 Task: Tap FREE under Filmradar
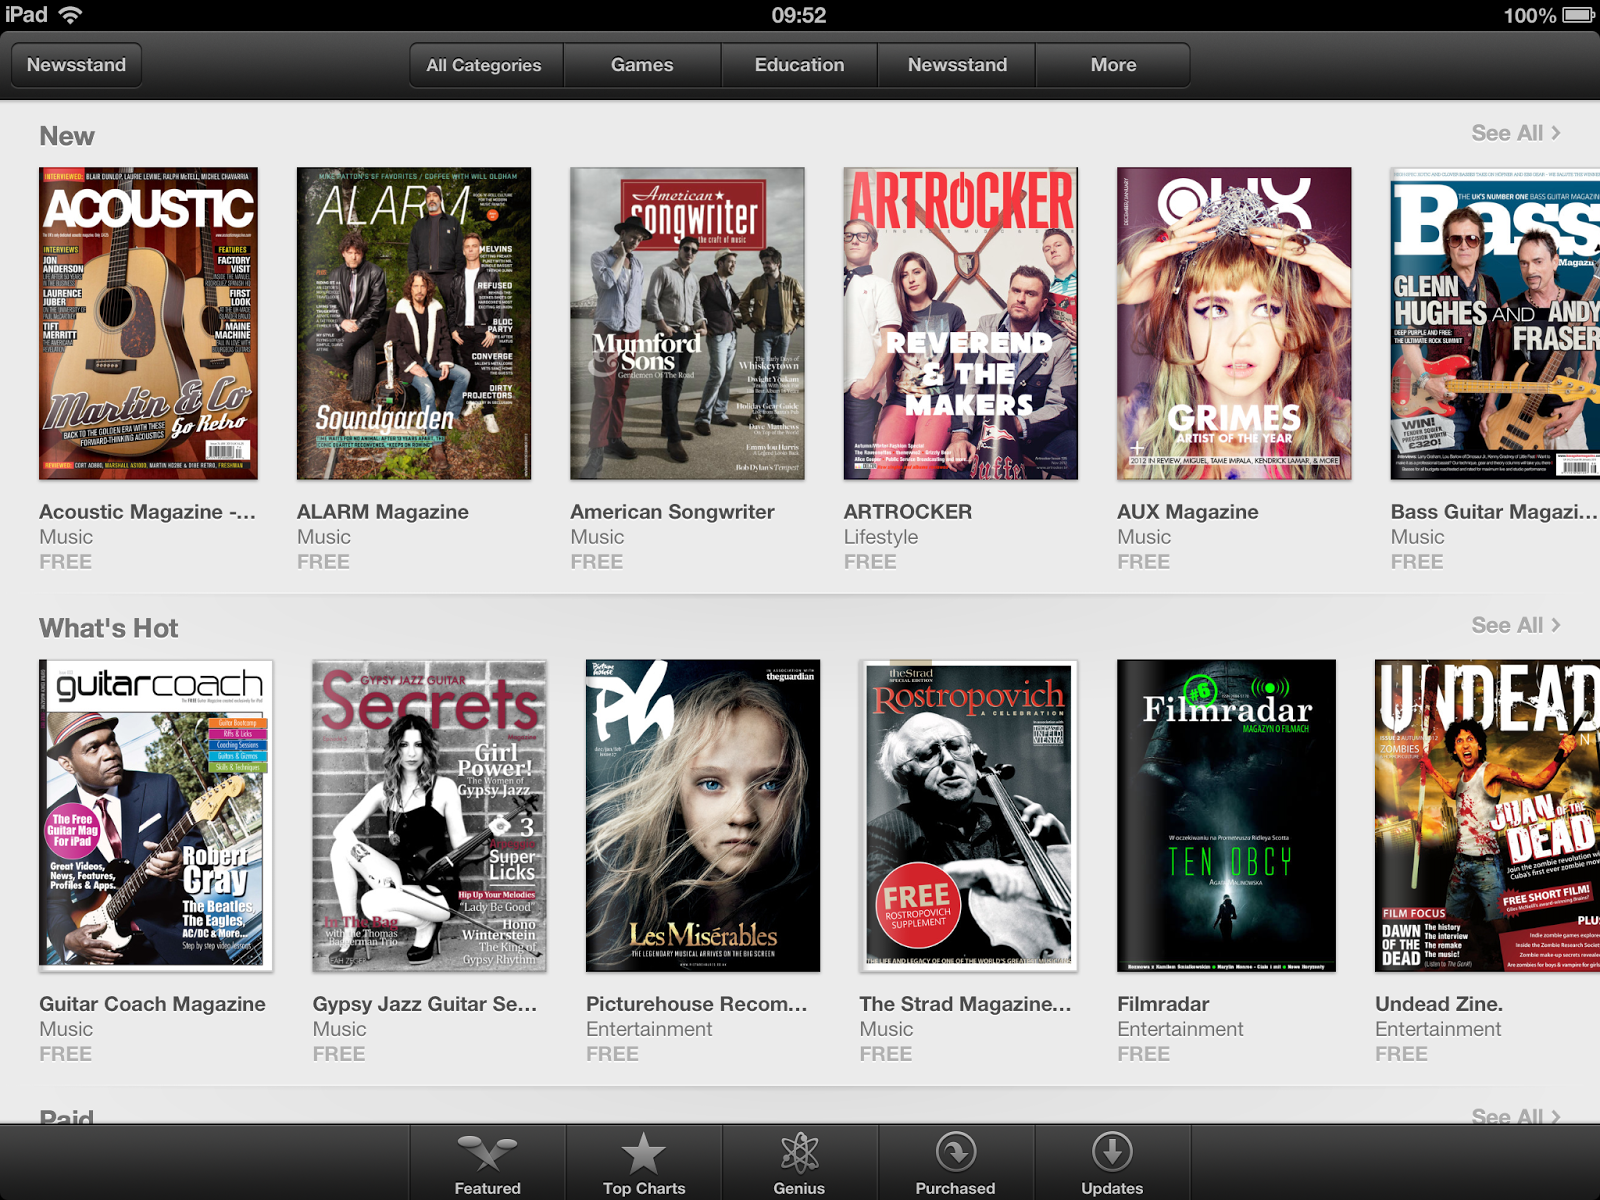1144,1054
